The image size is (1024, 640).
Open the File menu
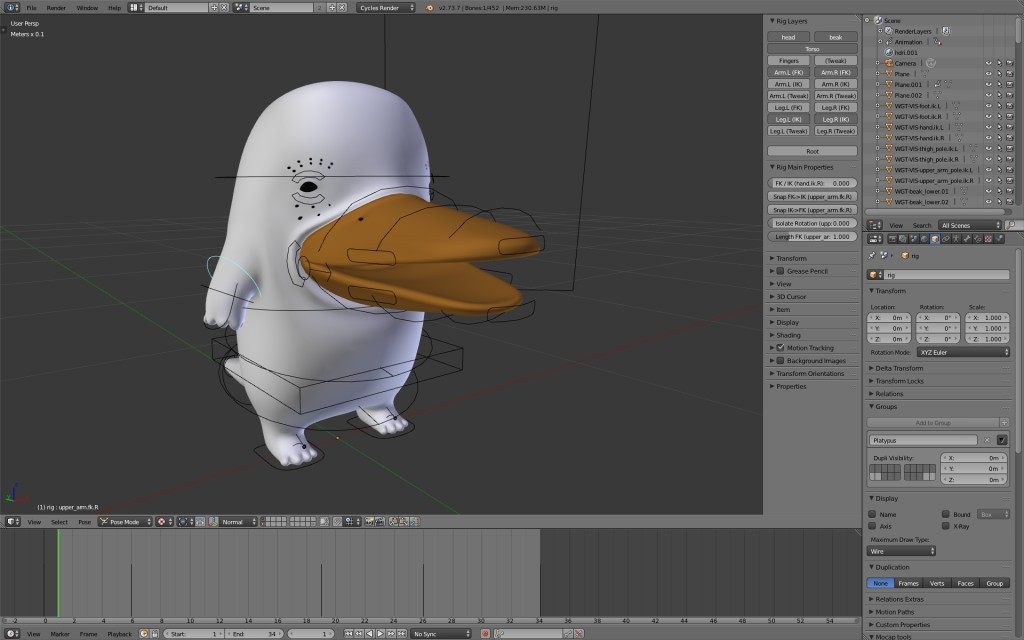tap(30, 8)
